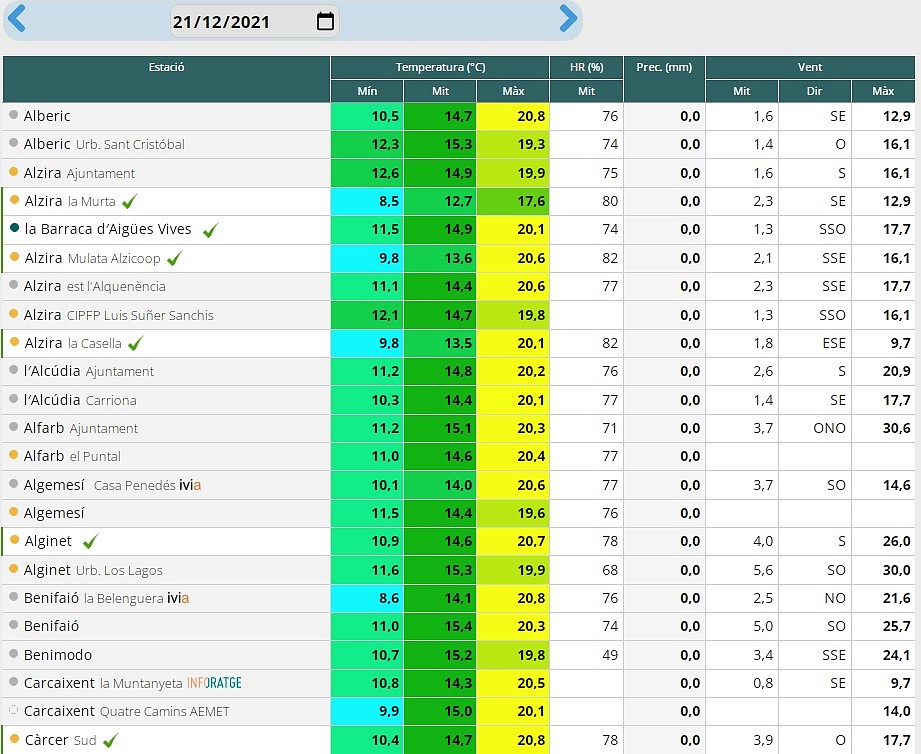Image resolution: width=921 pixels, height=754 pixels.
Task: Open Alzira CIPFP Luis Suñer Sanchis station
Action: tap(119, 315)
